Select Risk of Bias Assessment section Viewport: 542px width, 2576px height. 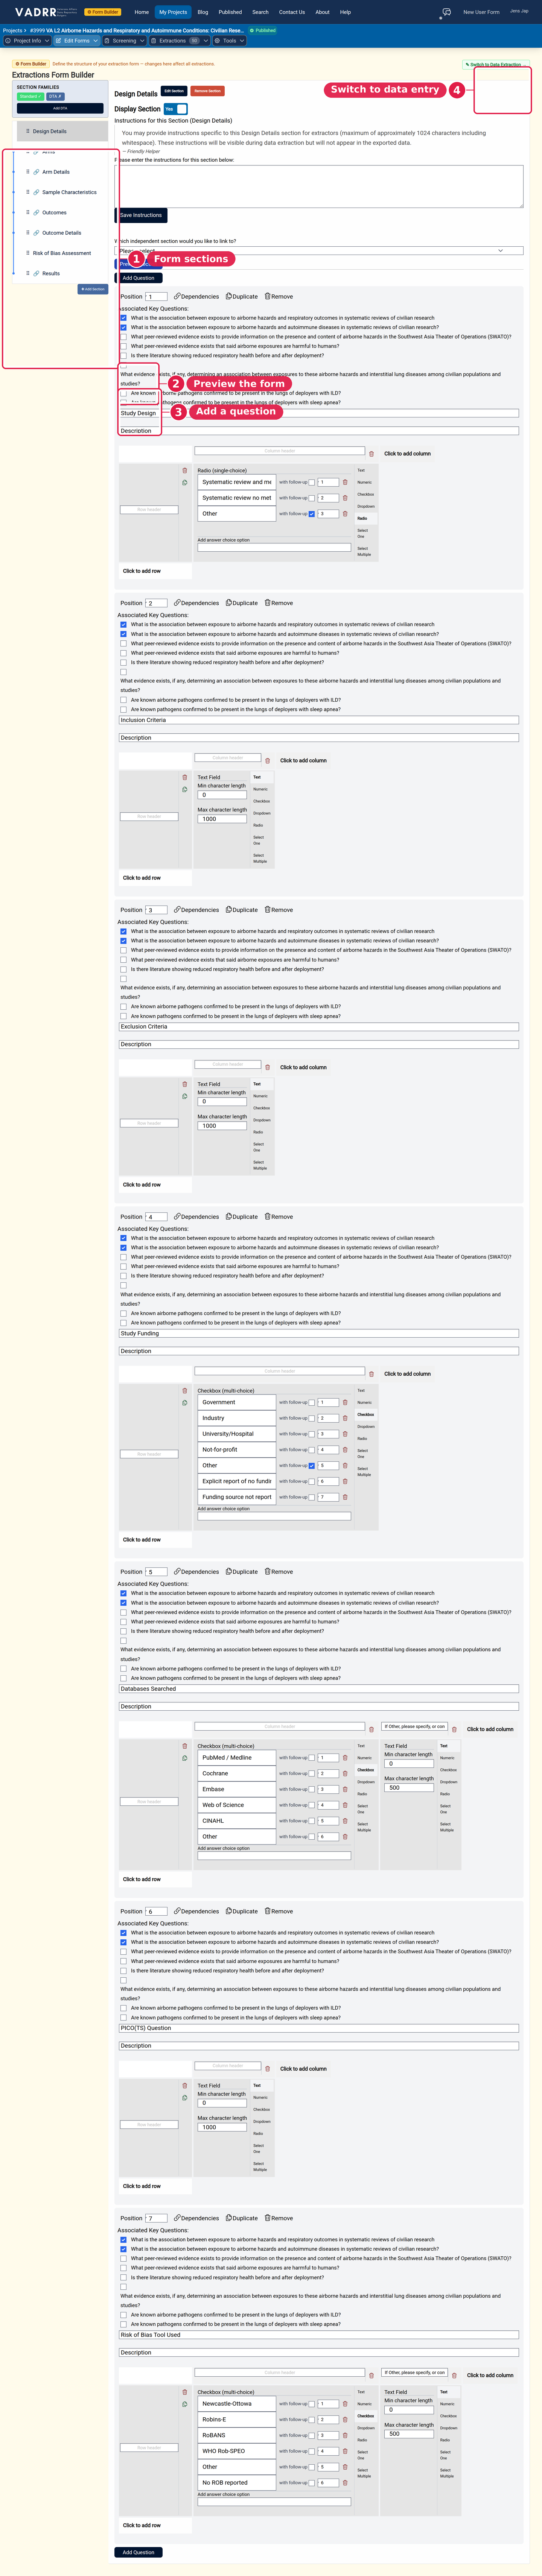[x=62, y=253]
